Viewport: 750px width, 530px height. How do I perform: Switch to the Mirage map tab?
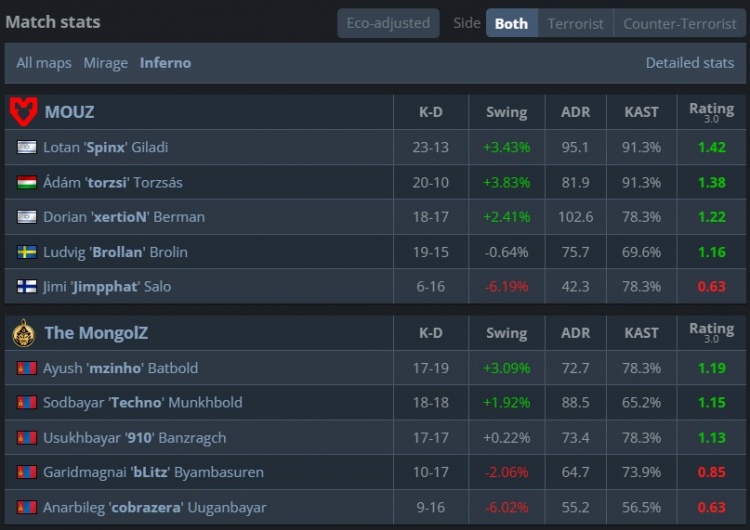(x=106, y=63)
